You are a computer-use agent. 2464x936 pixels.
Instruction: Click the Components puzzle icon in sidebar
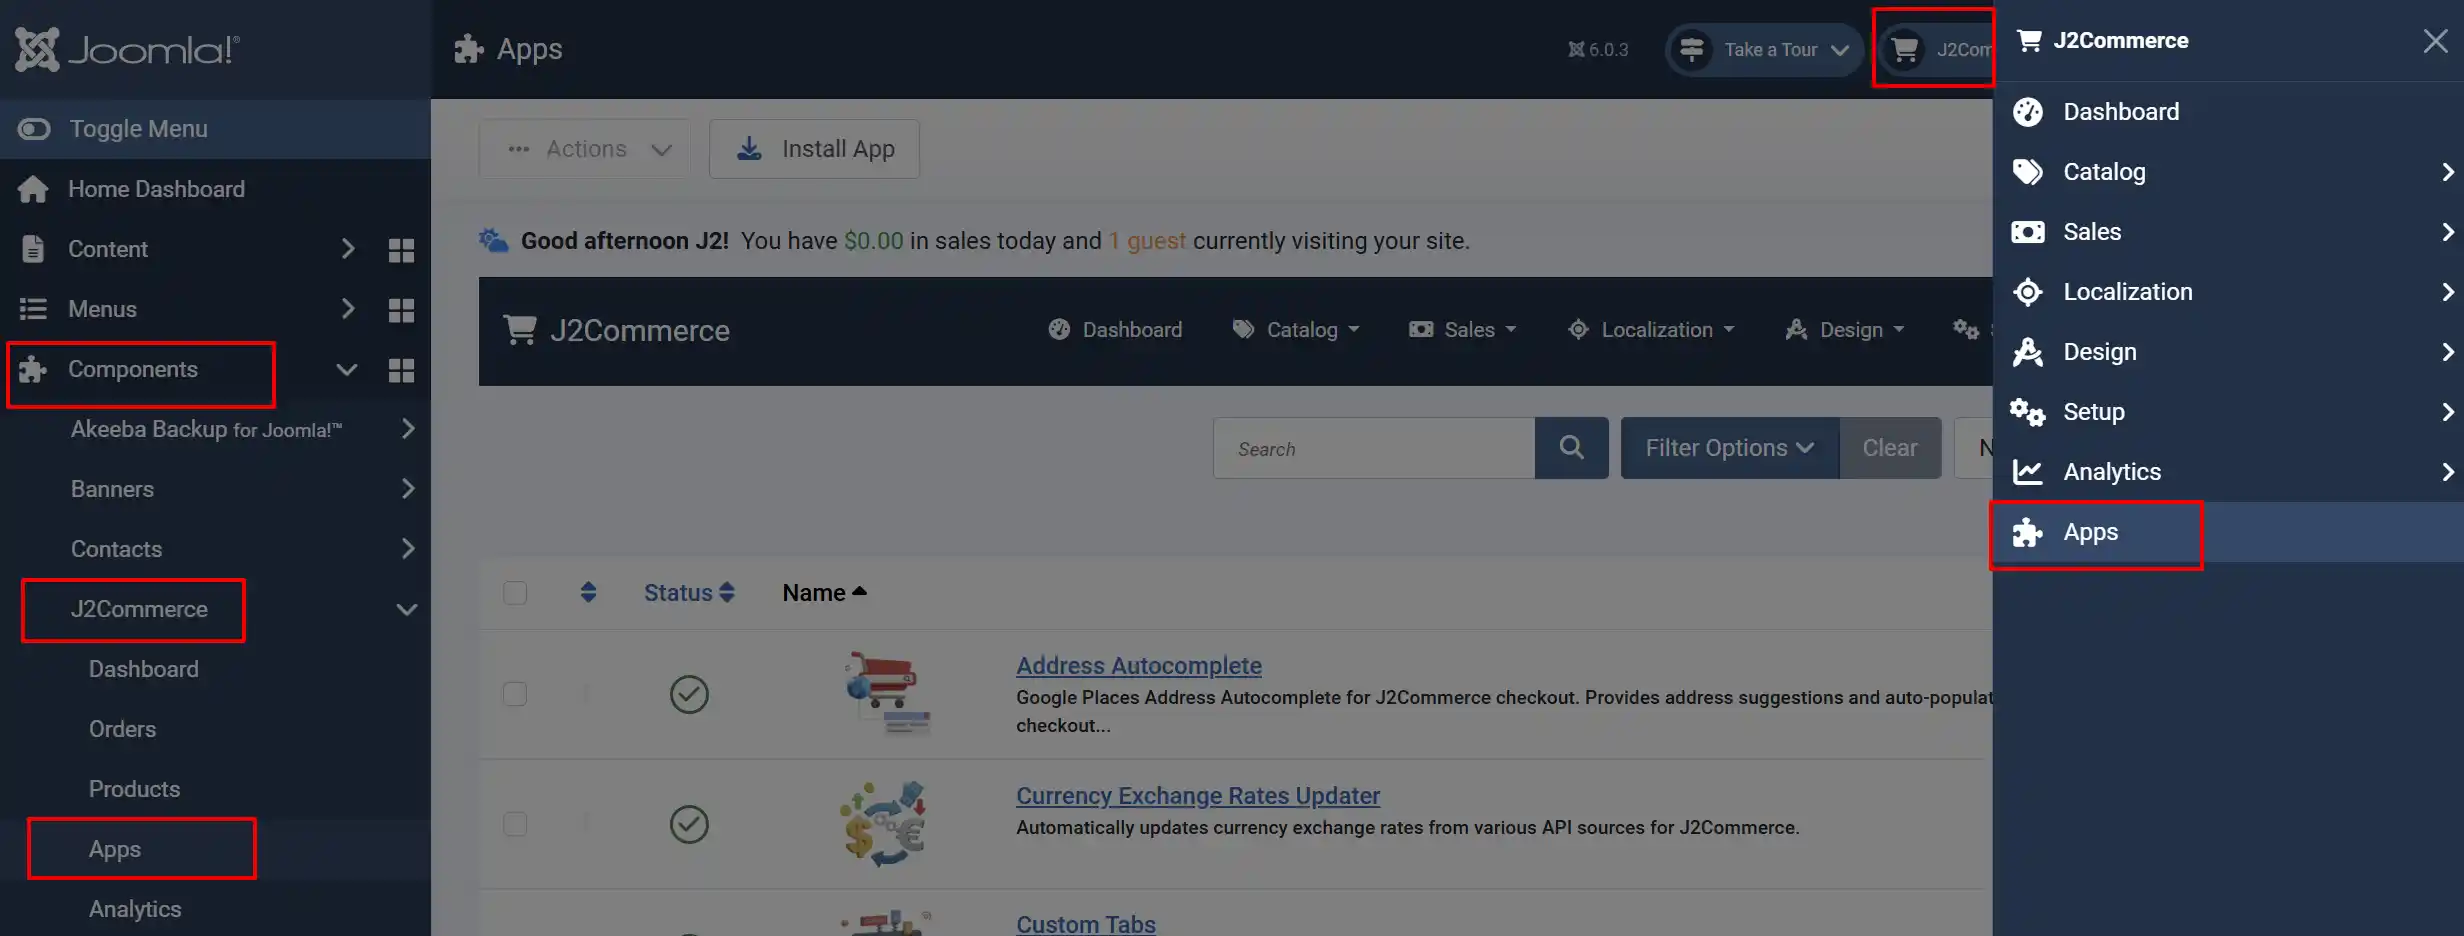[33, 369]
